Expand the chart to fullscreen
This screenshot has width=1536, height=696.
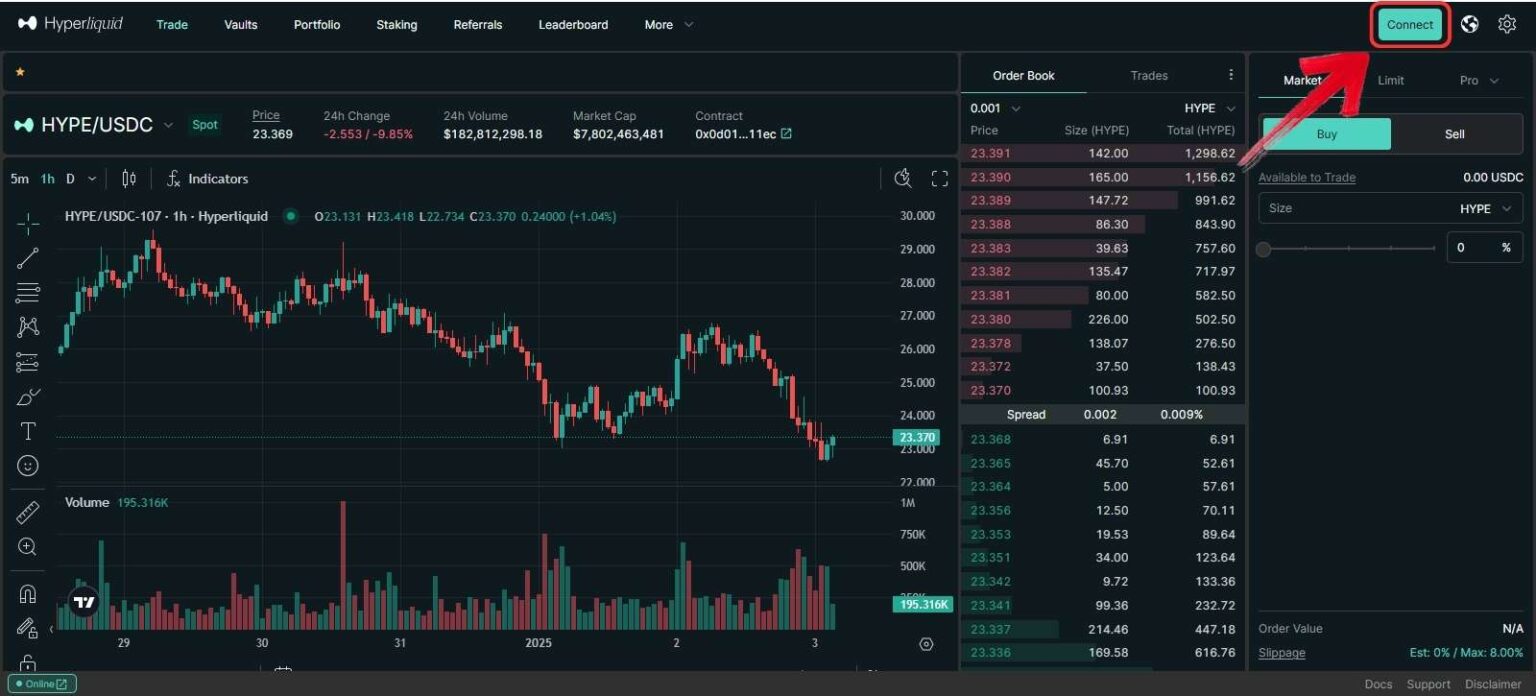(x=939, y=178)
